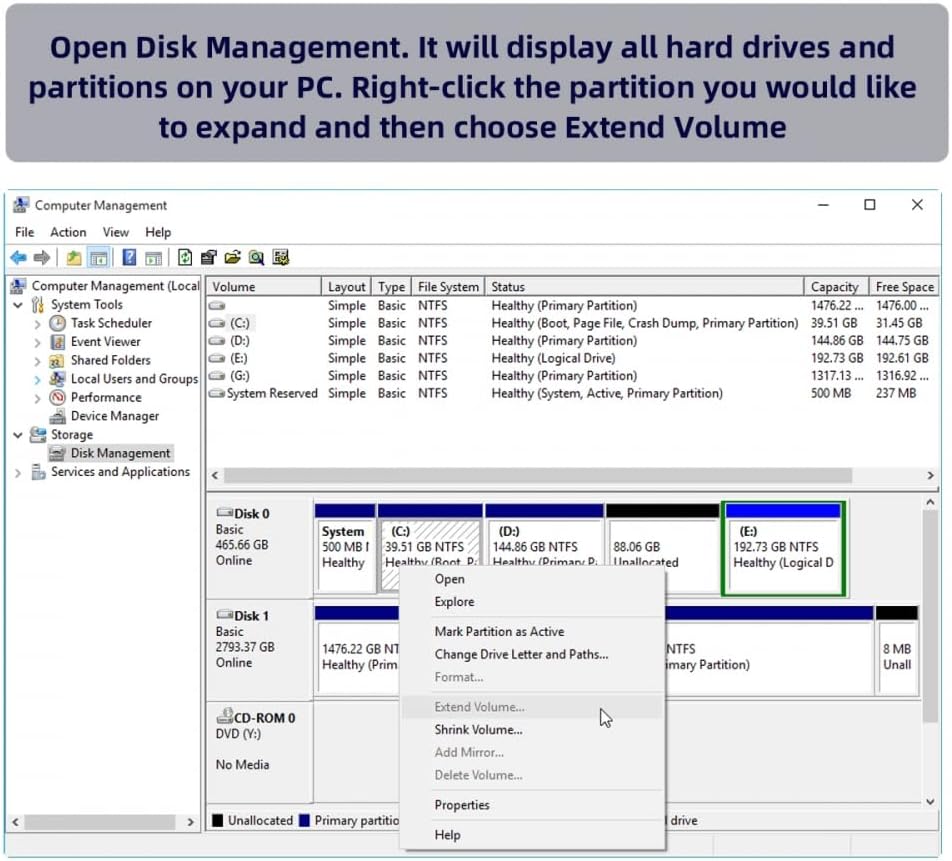This screenshot has width=952, height=861.
Task: Expand Services and Applications node
Action: (18, 472)
